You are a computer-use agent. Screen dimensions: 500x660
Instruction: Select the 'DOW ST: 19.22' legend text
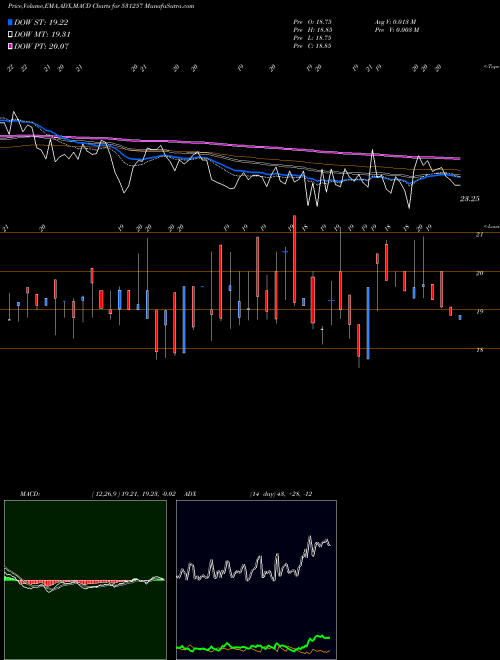point(41,23)
